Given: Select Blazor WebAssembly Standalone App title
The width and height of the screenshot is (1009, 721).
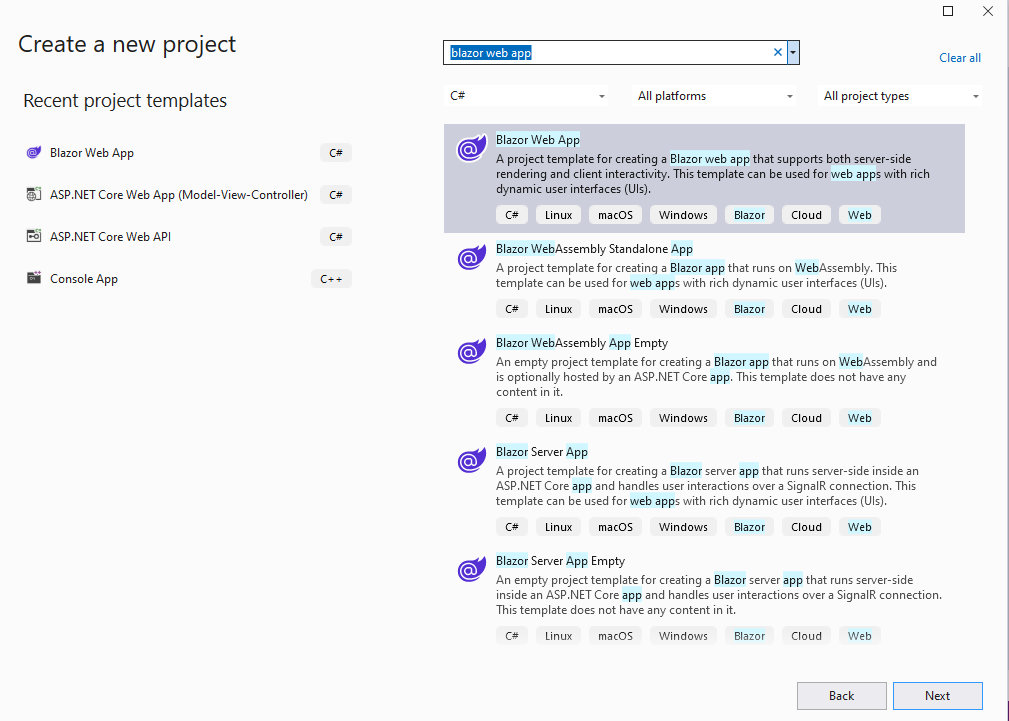Looking at the screenshot, I should [x=594, y=249].
